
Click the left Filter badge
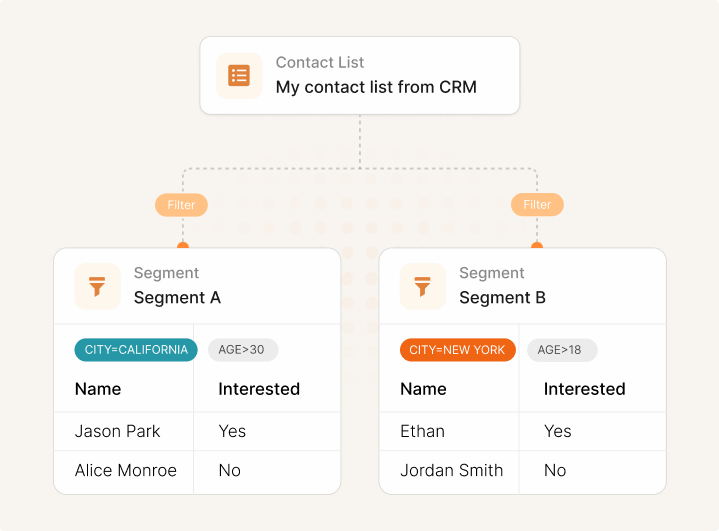pyautogui.click(x=181, y=205)
